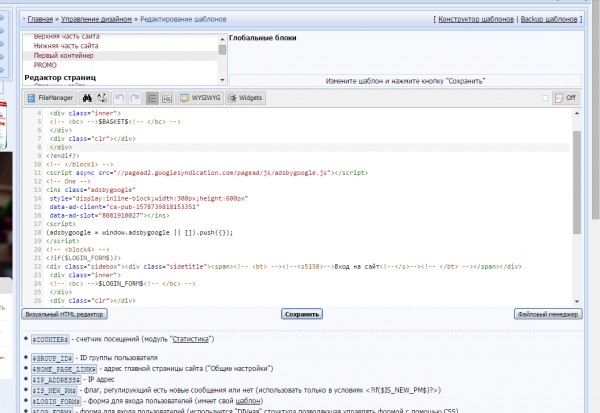This screenshot has height=413, width=600.
Task: Click the redo arrow icon
Action: [135, 98]
